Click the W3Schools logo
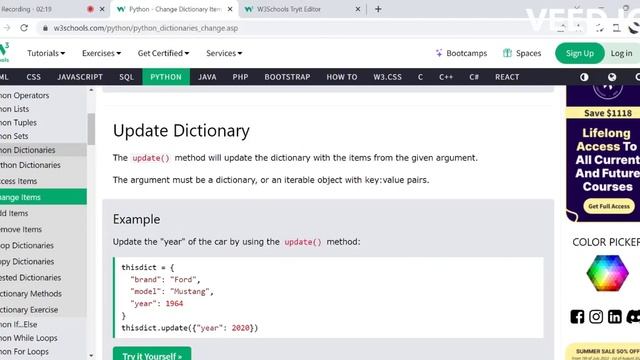 [x=4, y=52]
